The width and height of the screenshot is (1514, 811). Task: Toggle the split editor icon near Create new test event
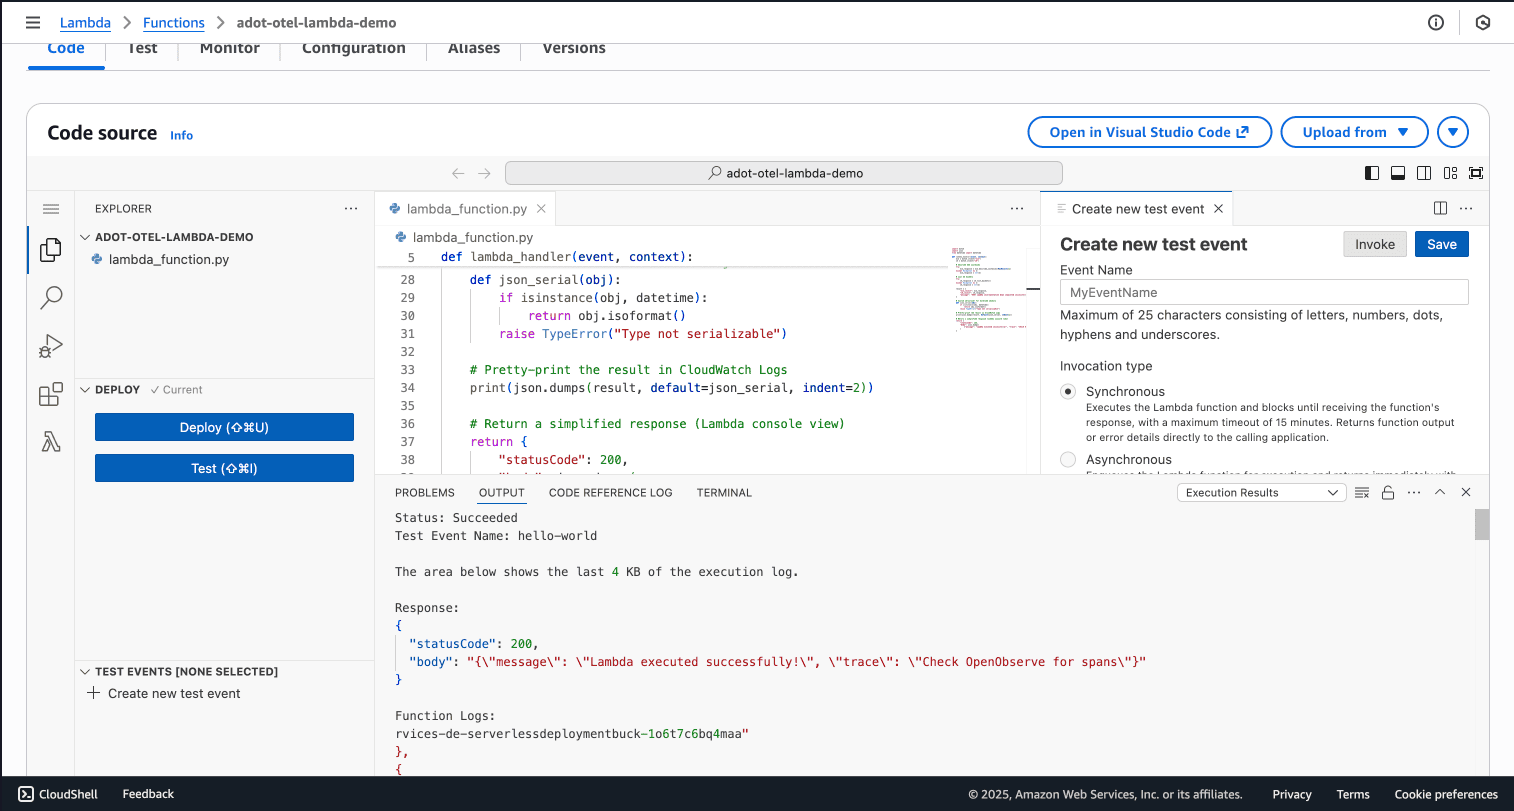click(1439, 208)
